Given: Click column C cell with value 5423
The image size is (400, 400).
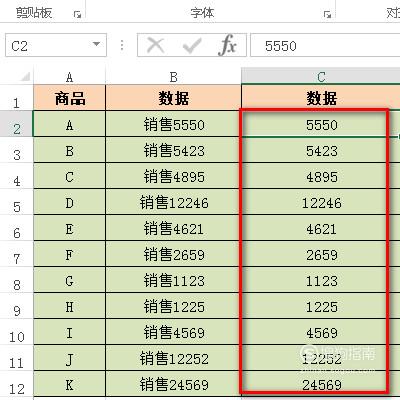Looking at the screenshot, I should point(321,150).
